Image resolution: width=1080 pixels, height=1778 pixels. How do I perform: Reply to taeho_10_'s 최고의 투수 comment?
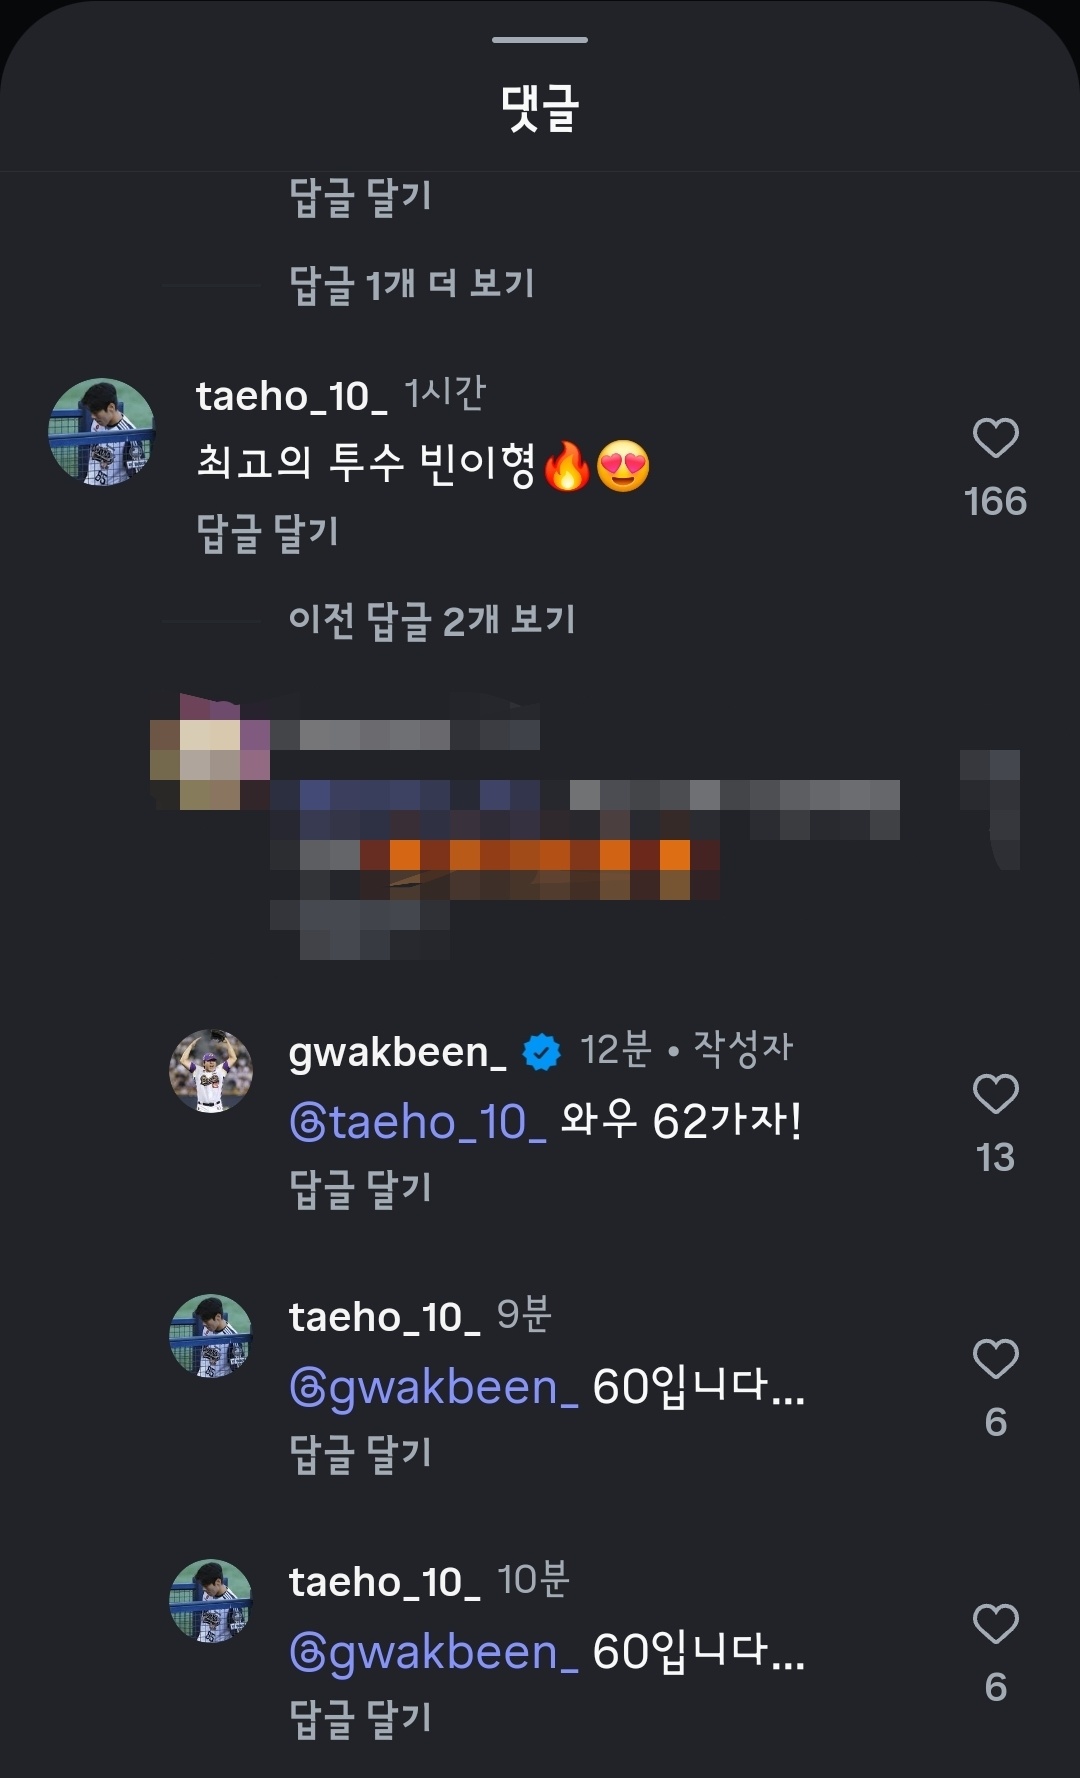click(x=267, y=532)
